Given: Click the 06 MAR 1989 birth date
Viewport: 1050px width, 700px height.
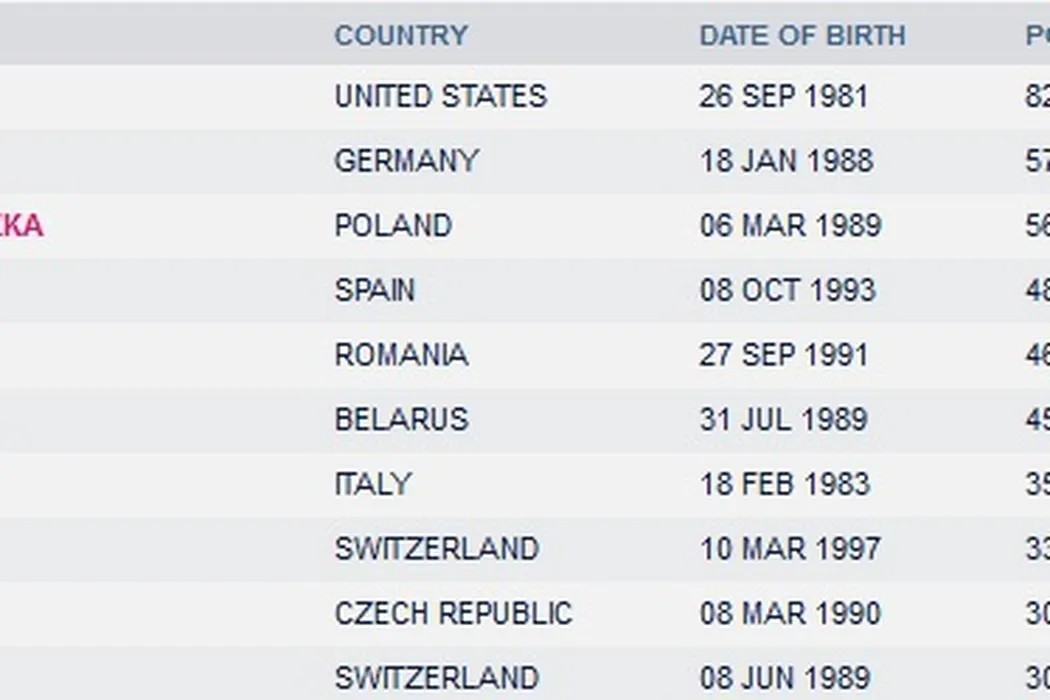Looking at the screenshot, I should click(790, 226).
